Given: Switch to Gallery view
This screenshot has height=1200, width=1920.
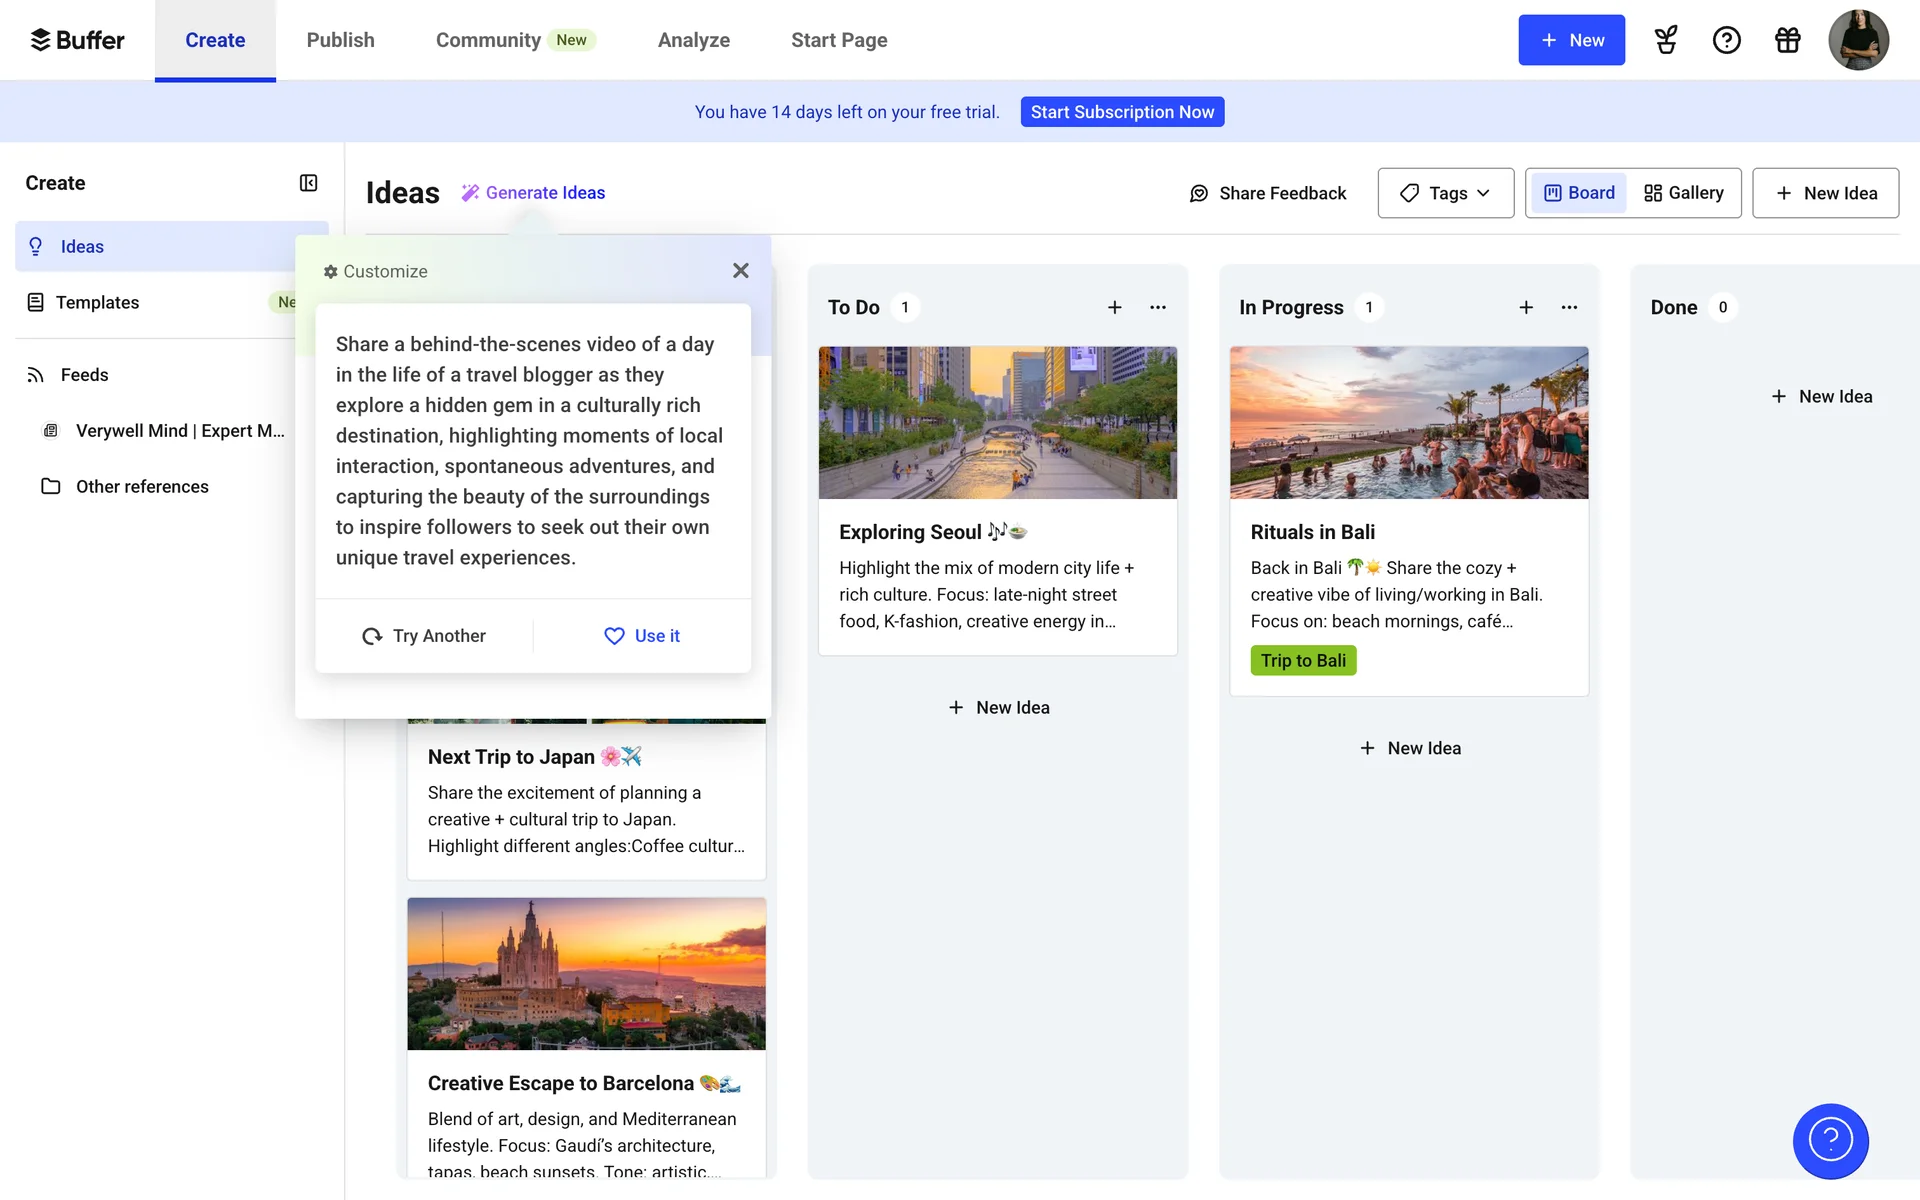Looking at the screenshot, I should click(x=1684, y=193).
